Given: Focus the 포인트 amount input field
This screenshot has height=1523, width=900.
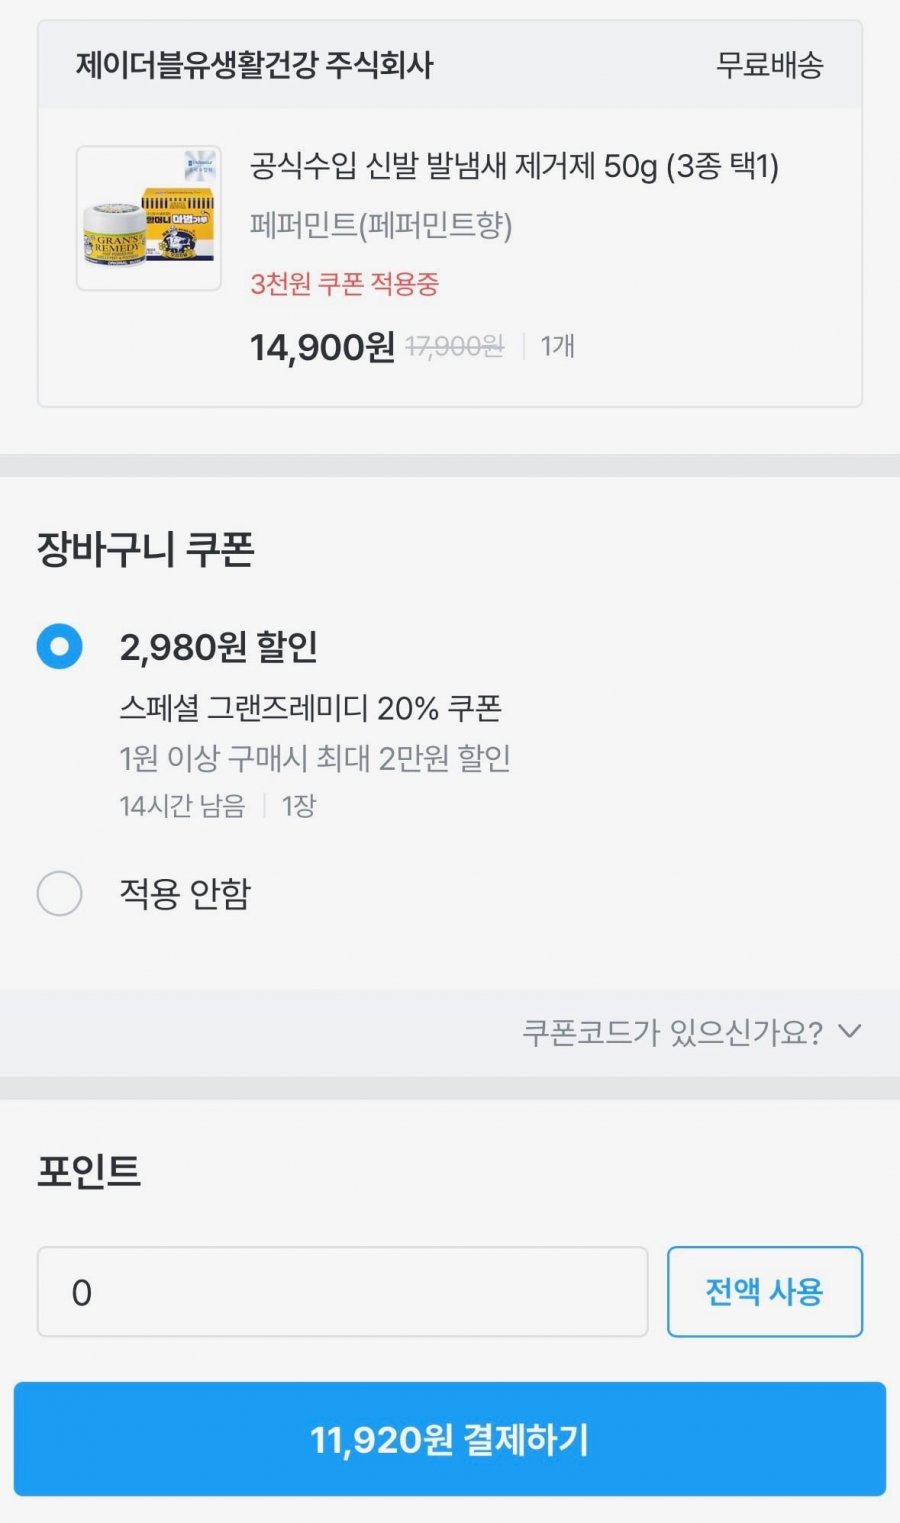Looking at the screenshot, I should tap(342, 1291).
